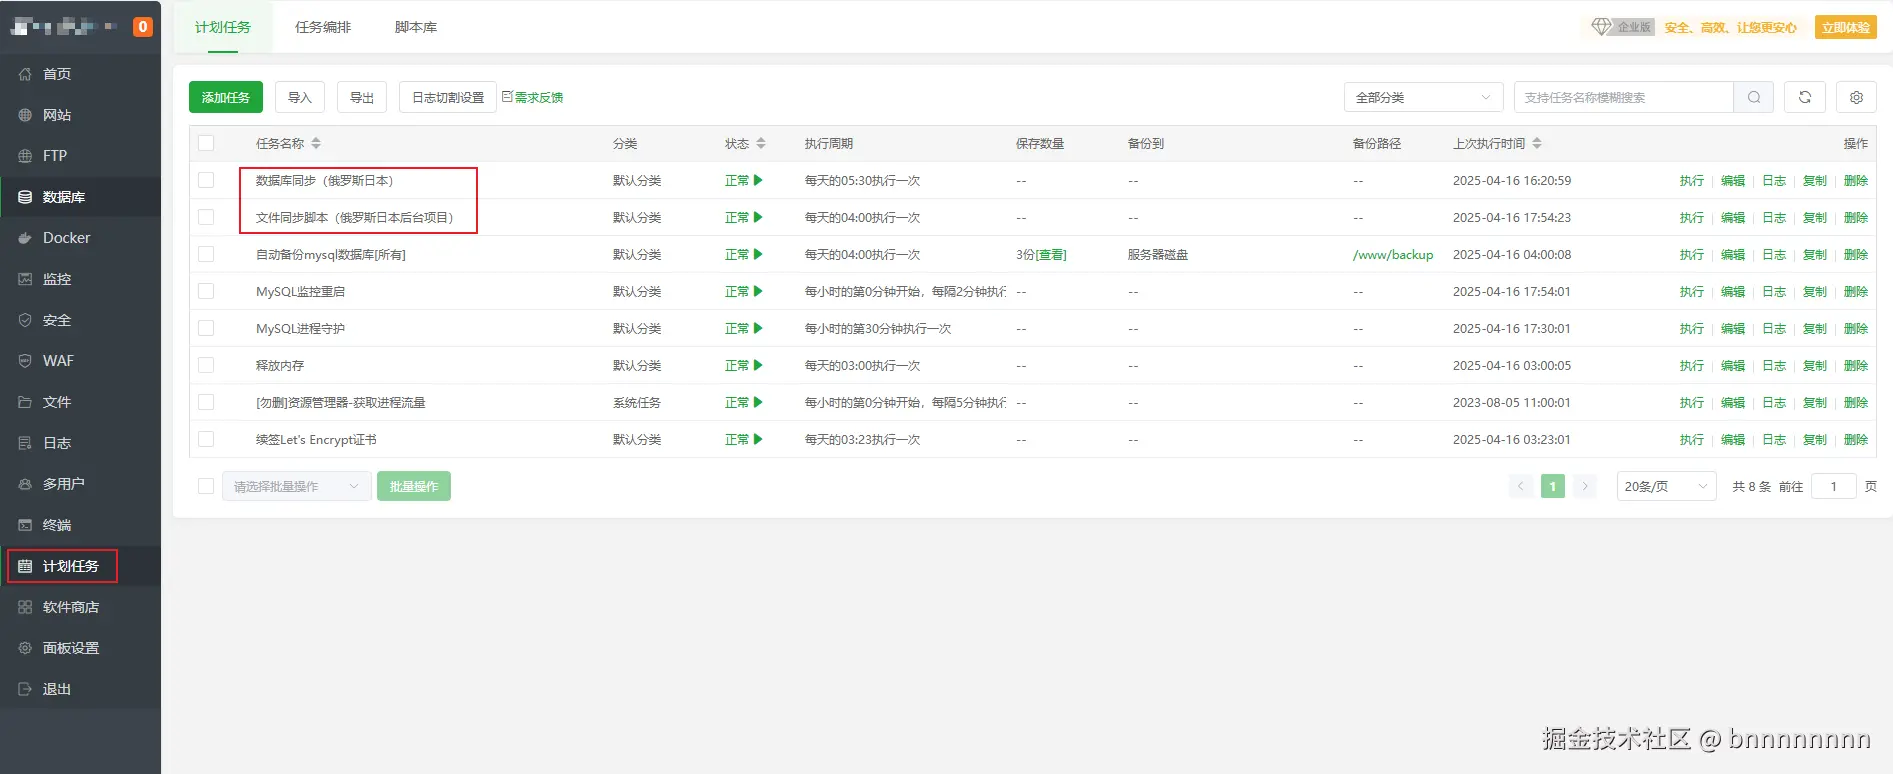Click the 立即体验 button
Viewport: 1893px width, 774px height.
coord(1846,27)
